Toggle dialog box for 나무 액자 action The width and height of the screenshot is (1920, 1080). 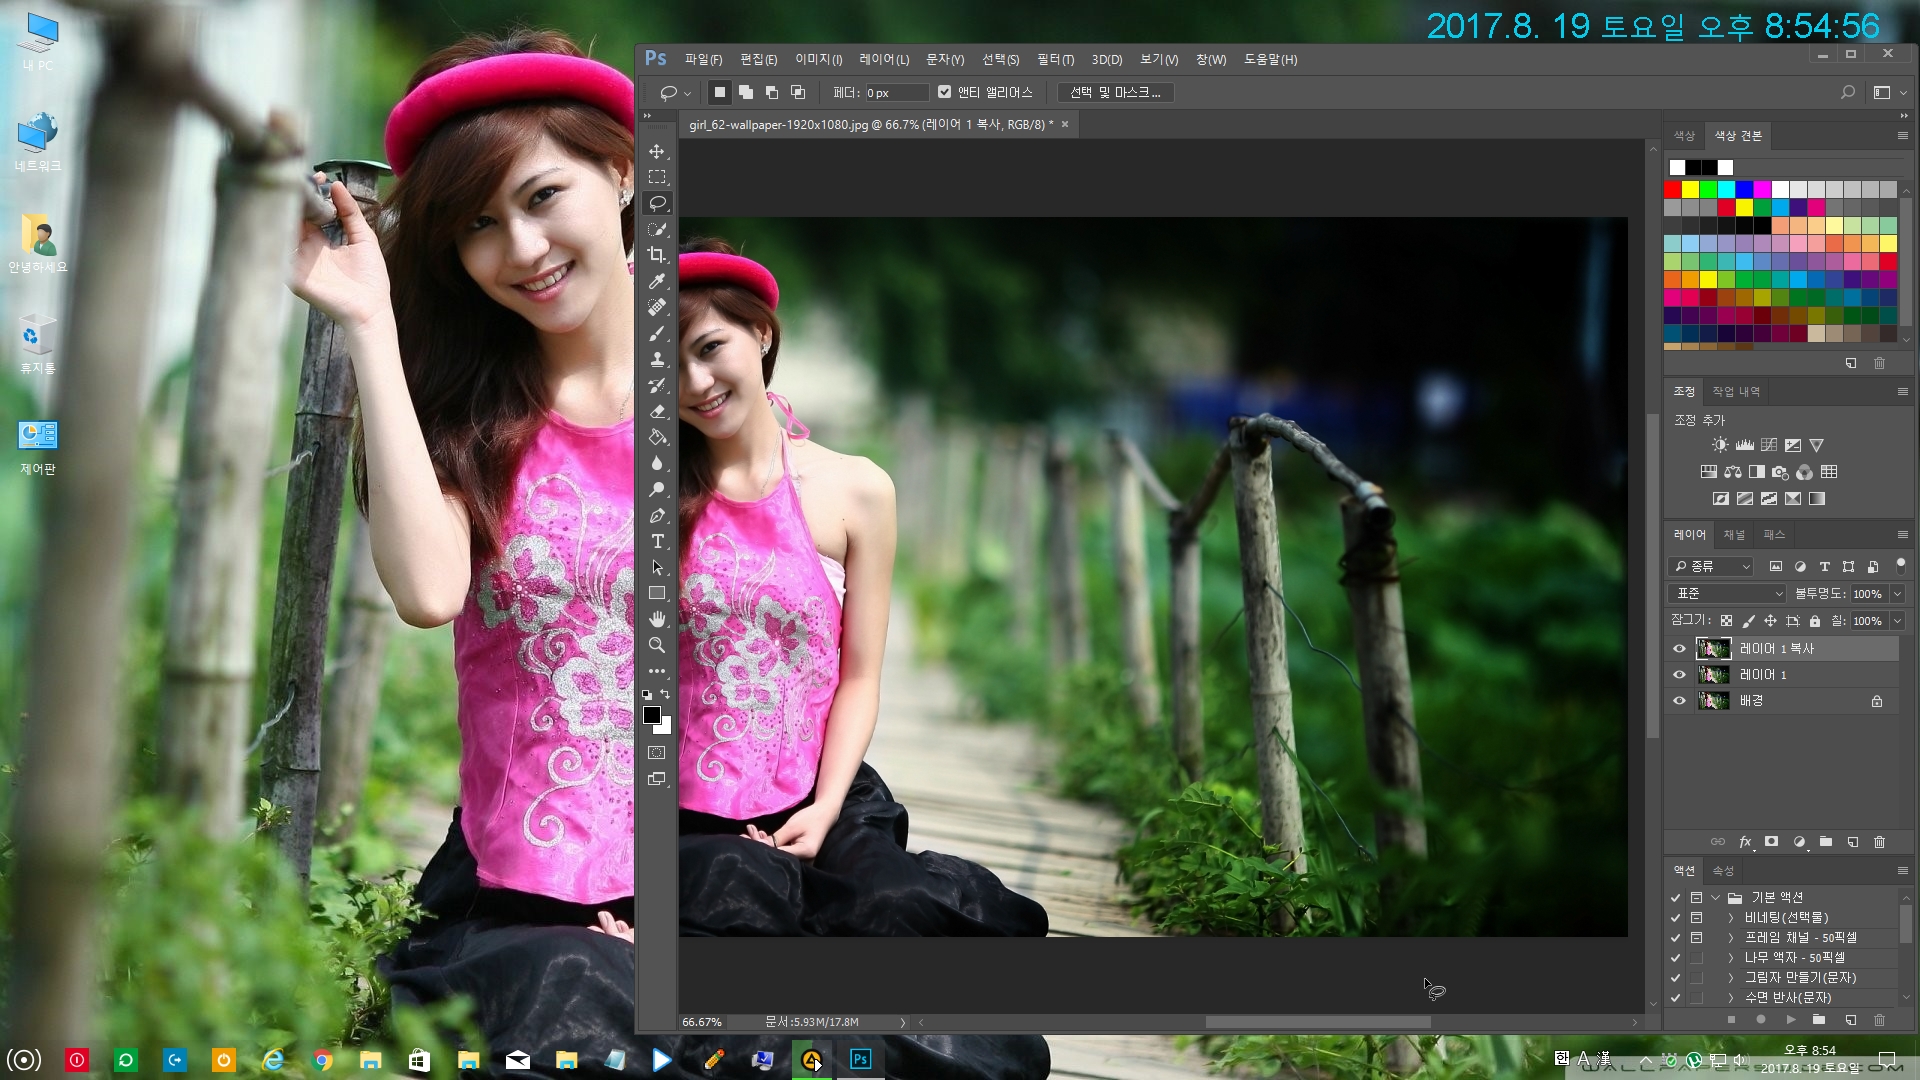tap(1696, 958)
